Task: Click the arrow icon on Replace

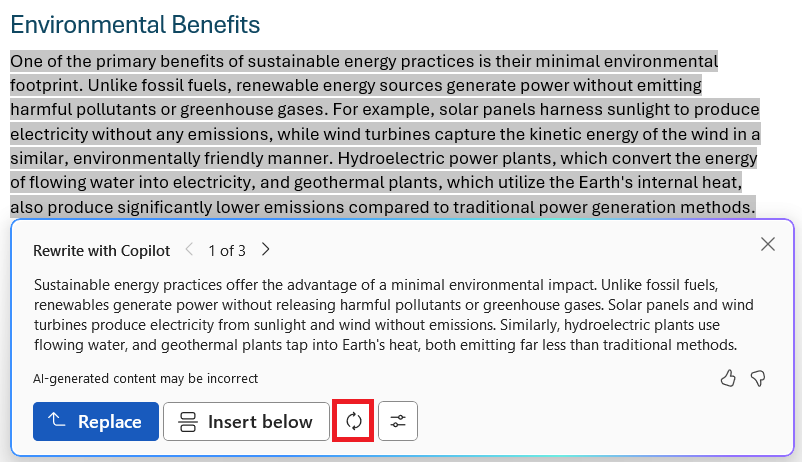Action: 56,421
